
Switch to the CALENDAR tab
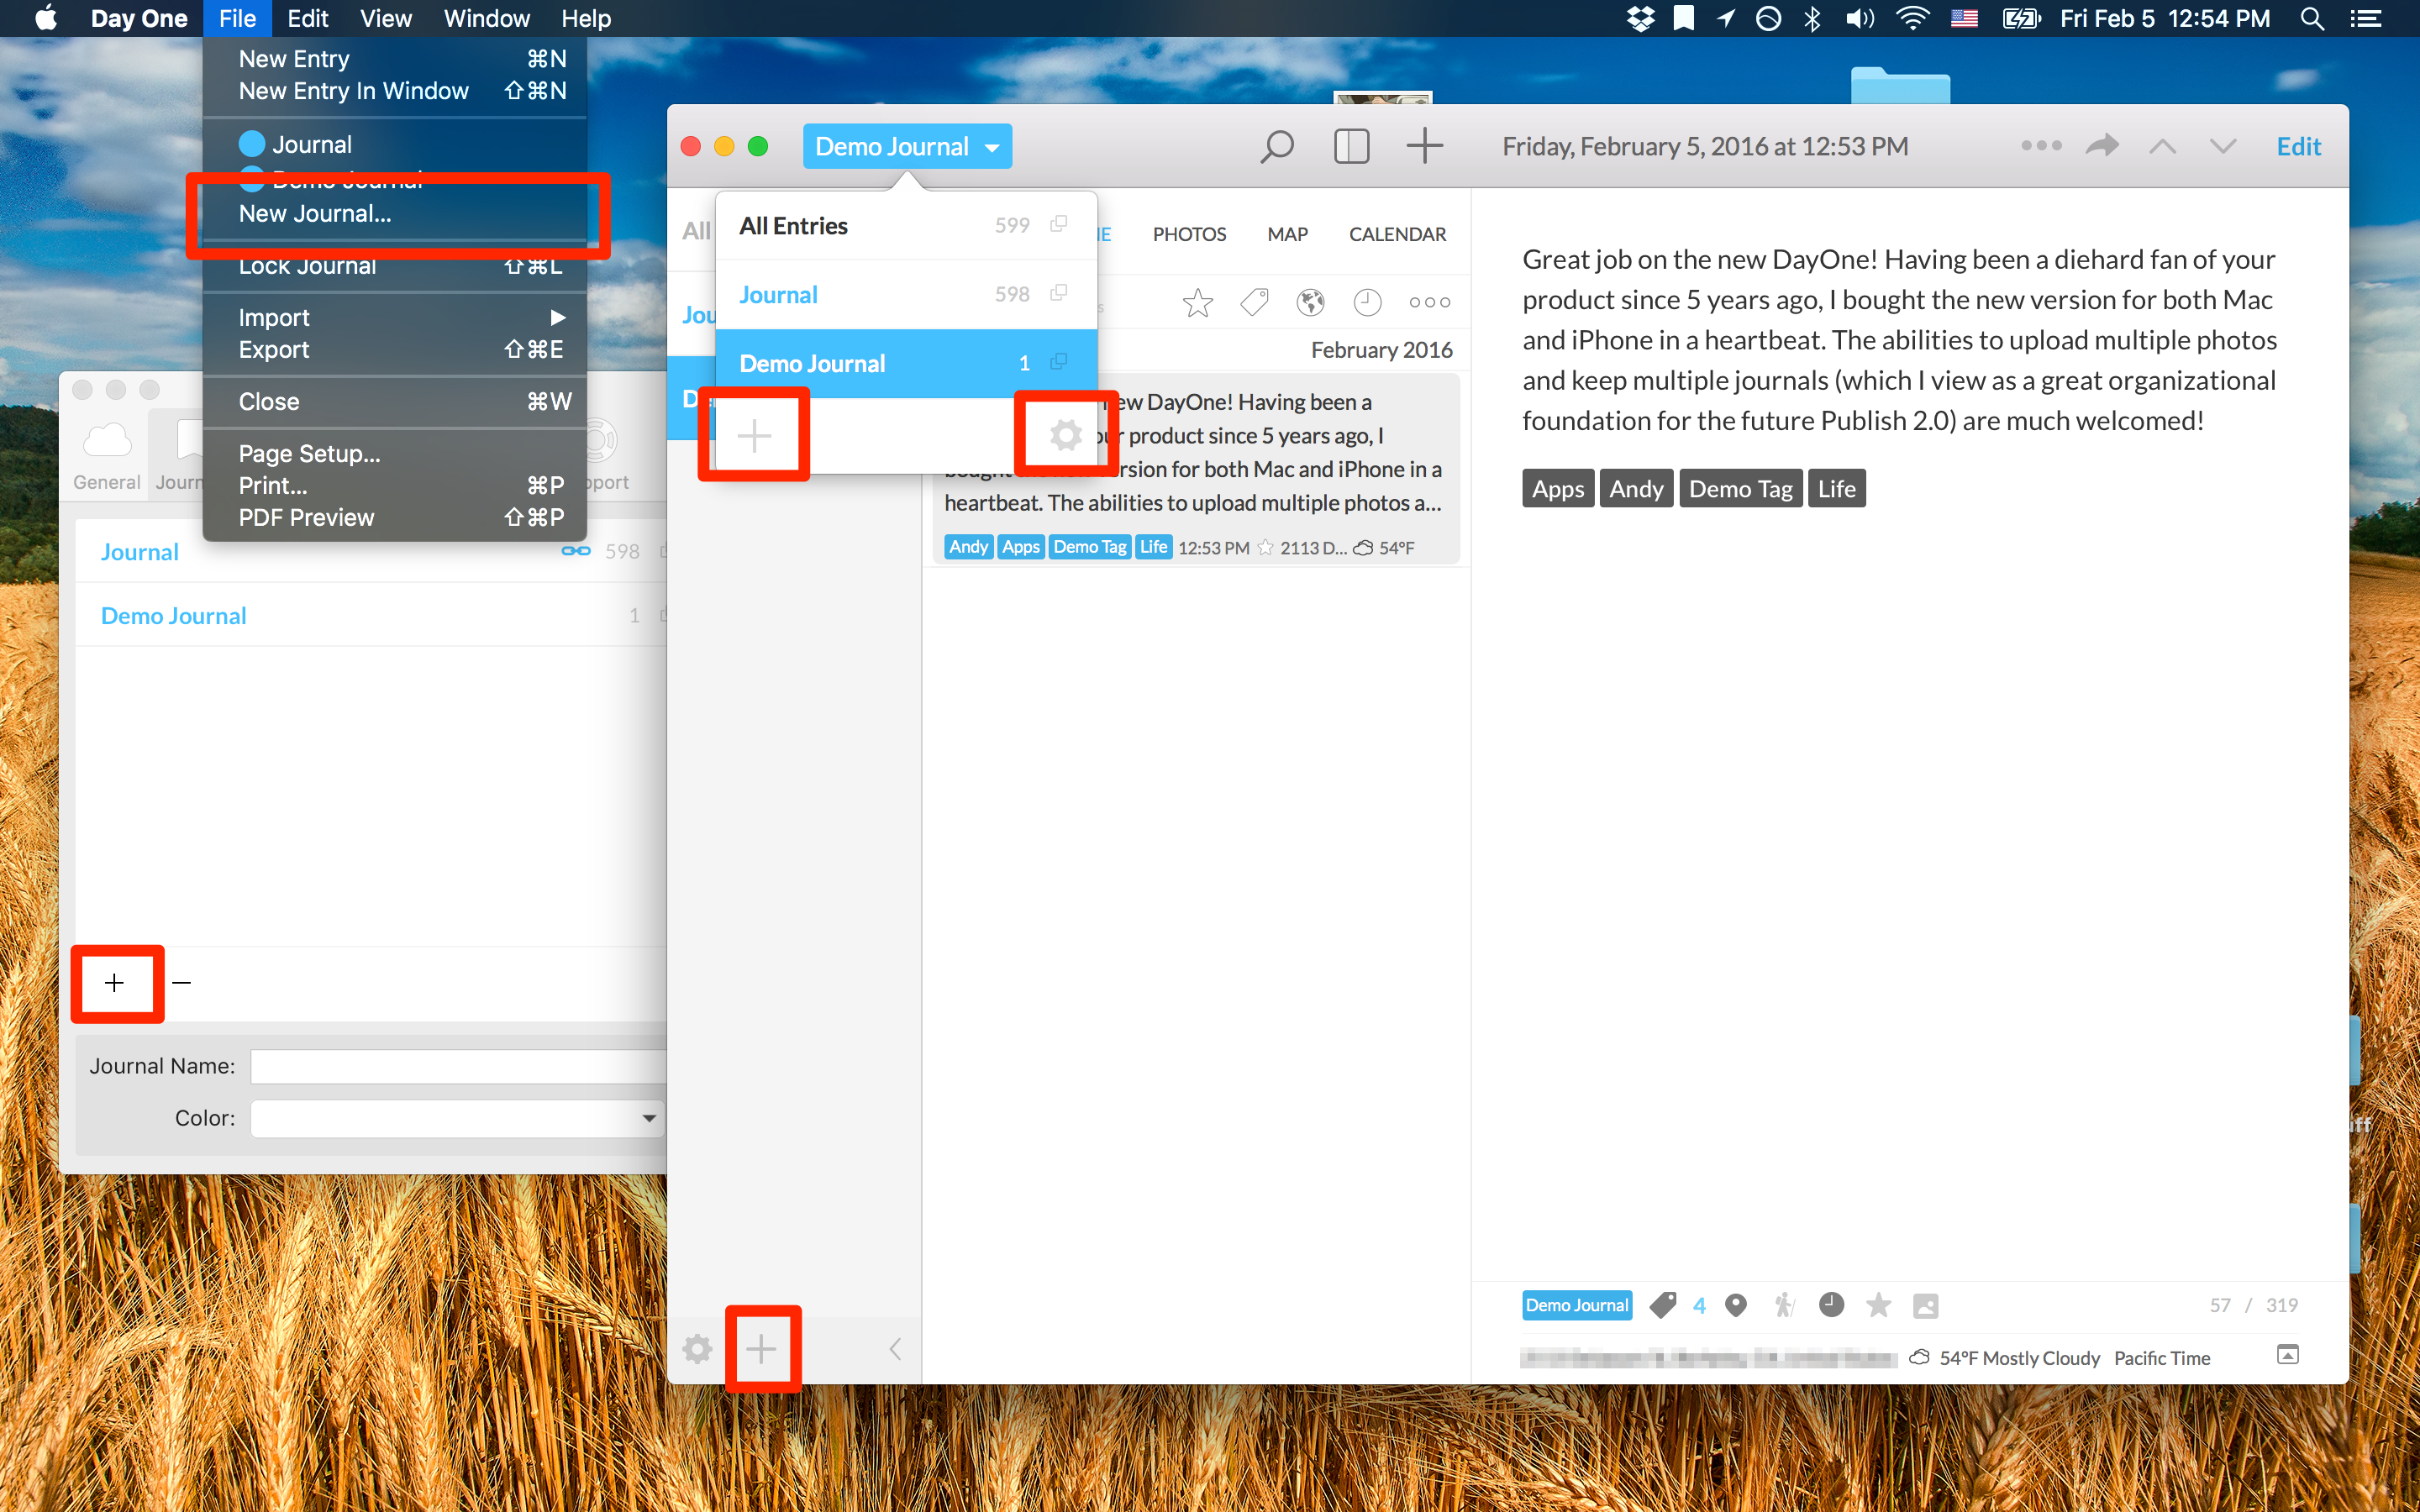point(1396,234)
